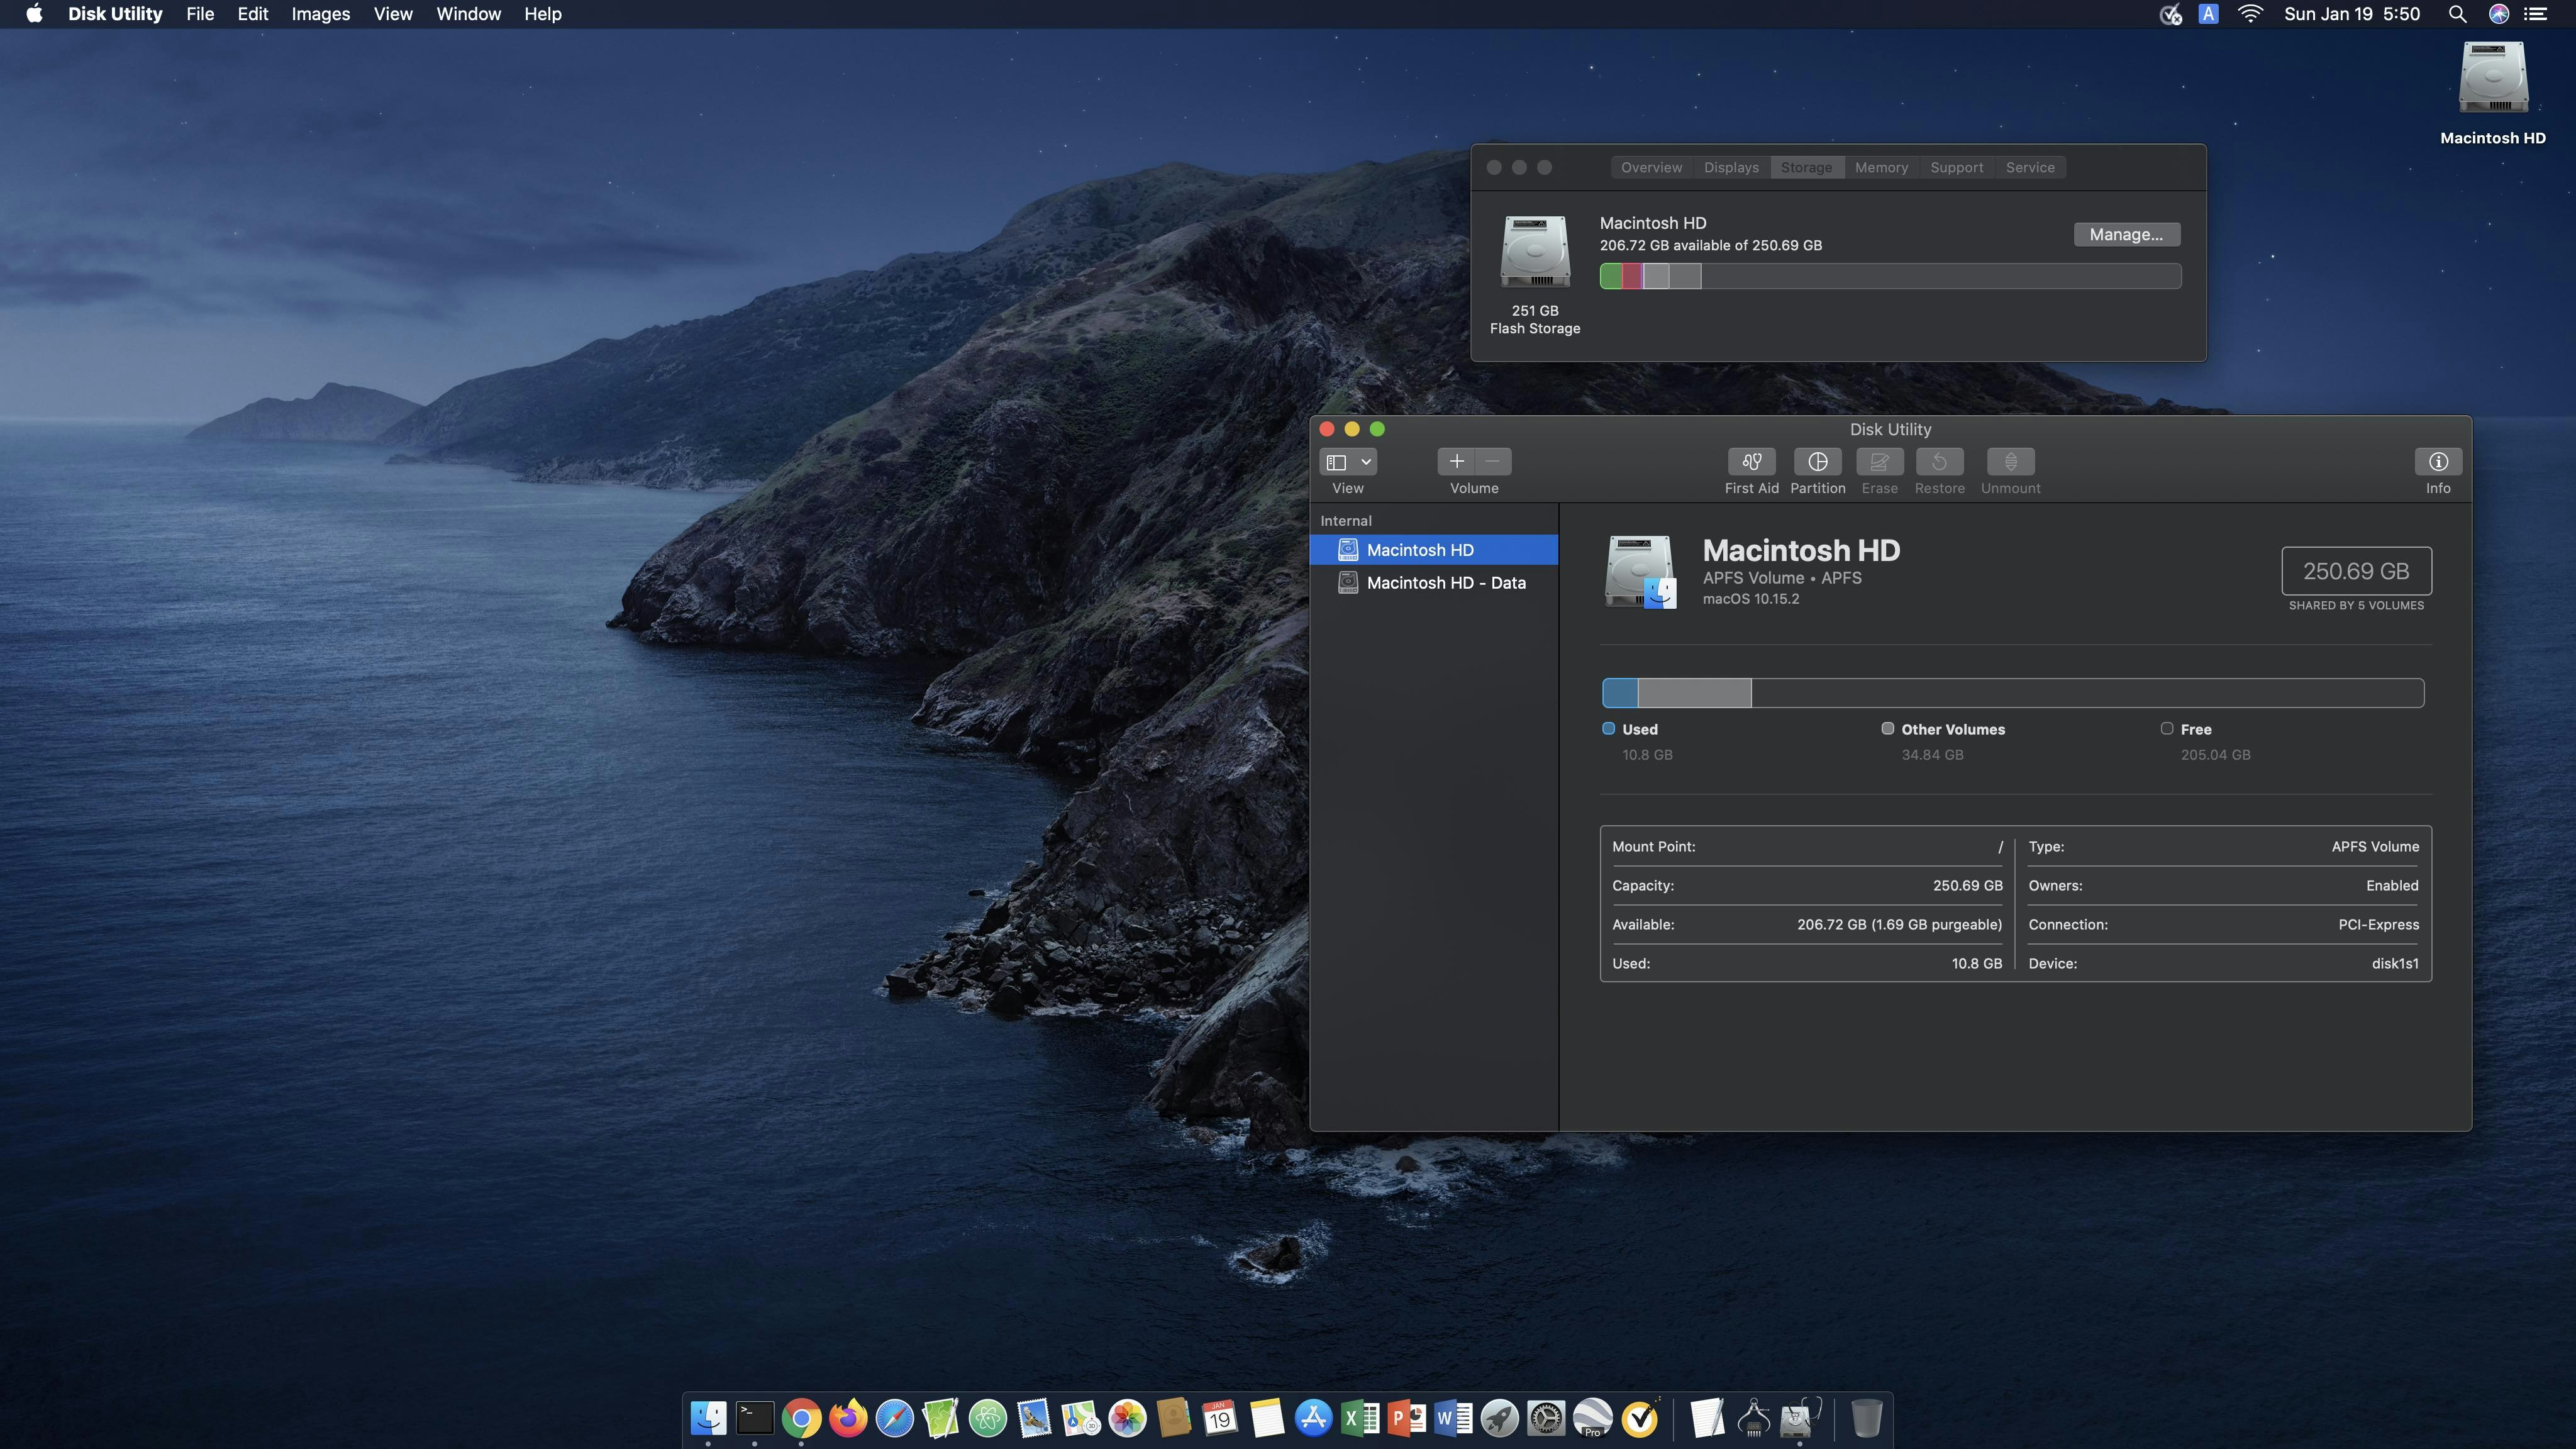
Task: Run First Aid on the volume
Action: pos(1751,461)
